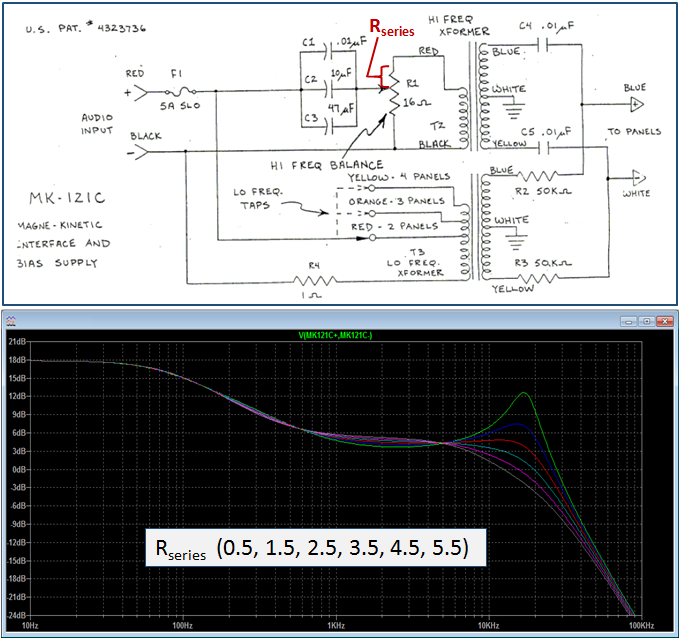Click the LTspice waveform window icon

(11, 321)
